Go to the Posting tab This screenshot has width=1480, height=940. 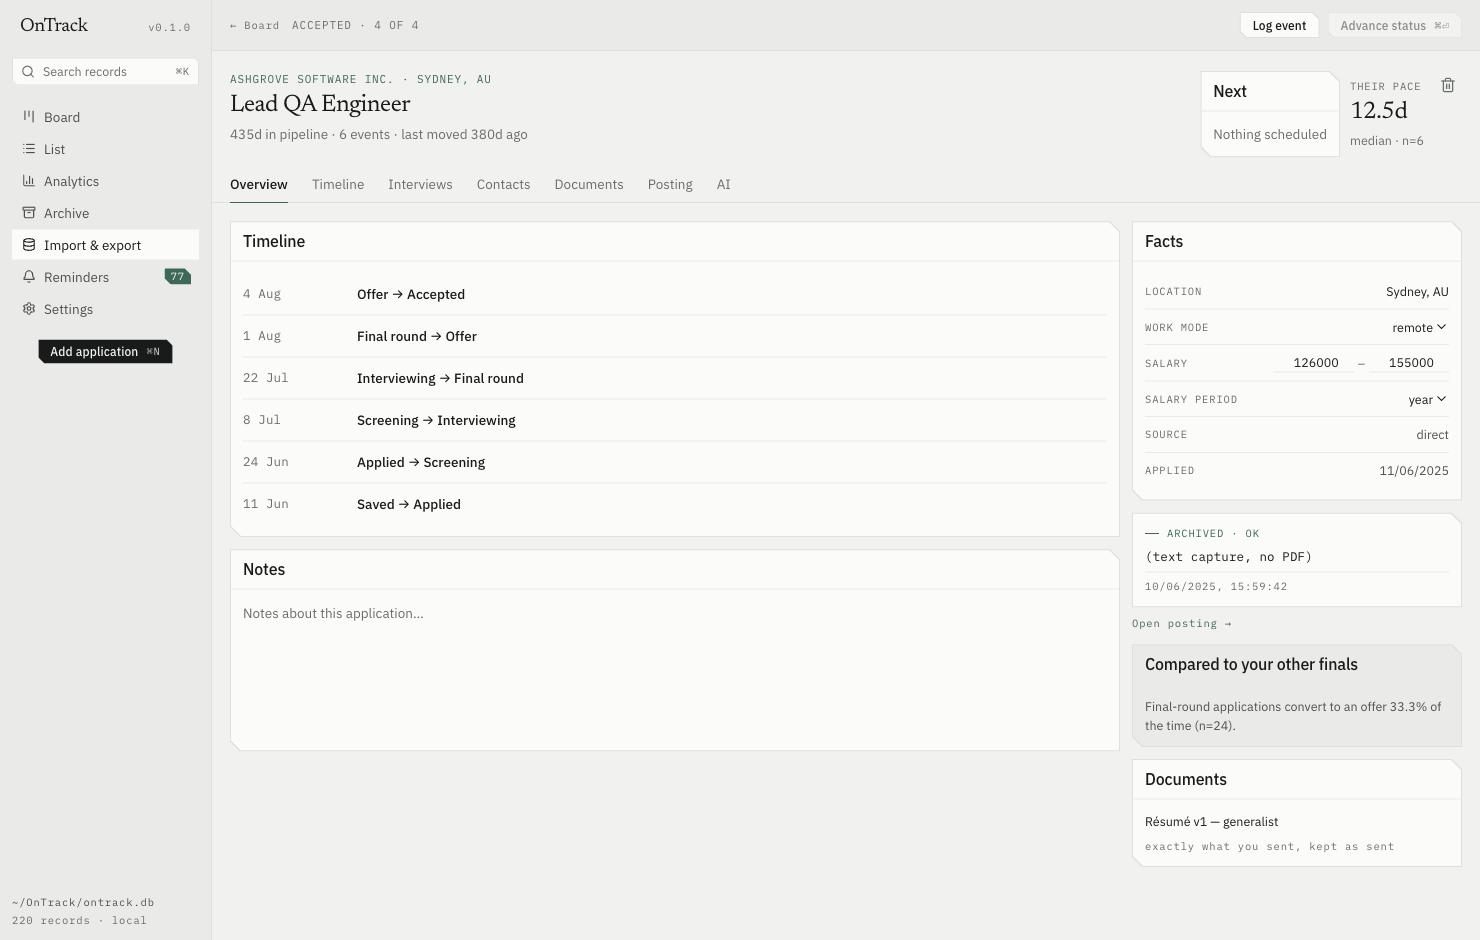pos(670,185)
